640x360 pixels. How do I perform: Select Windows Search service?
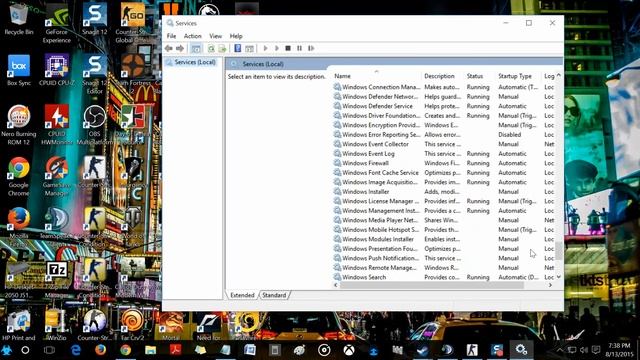[x=444, y=277]
